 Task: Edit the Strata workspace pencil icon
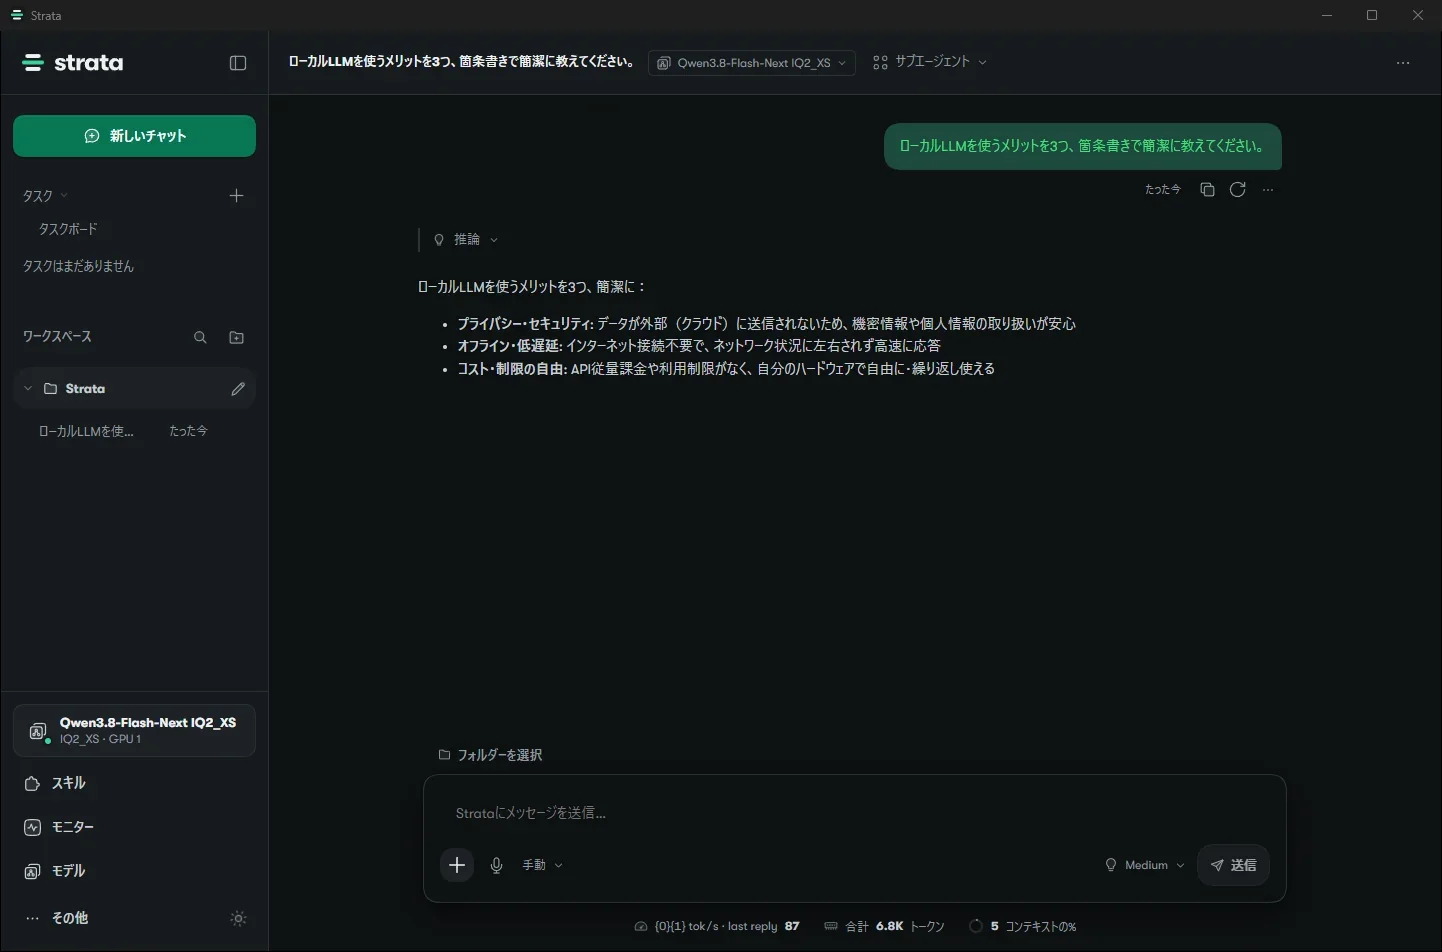click(238, 389)
